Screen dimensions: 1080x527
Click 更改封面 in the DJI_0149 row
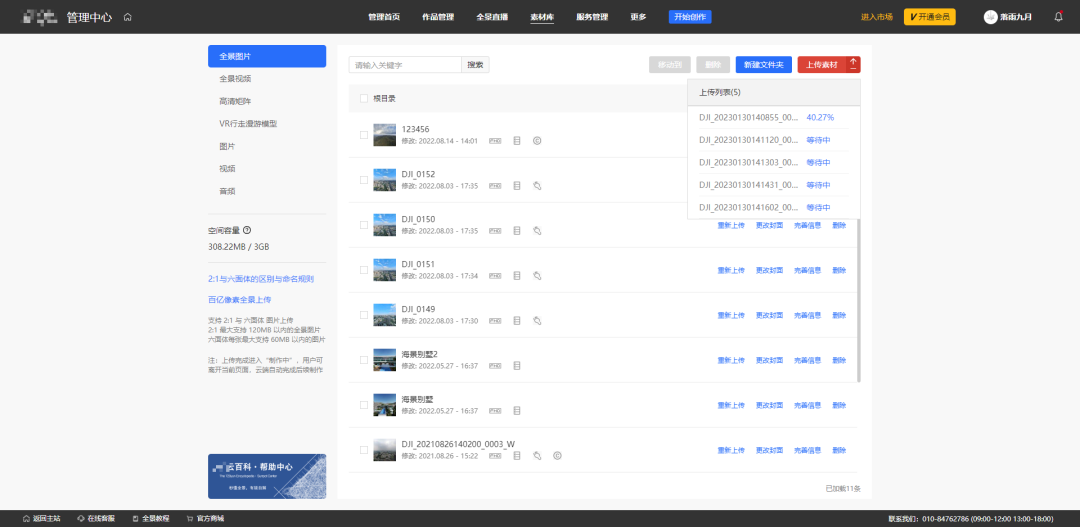click(x=769, y=315)
